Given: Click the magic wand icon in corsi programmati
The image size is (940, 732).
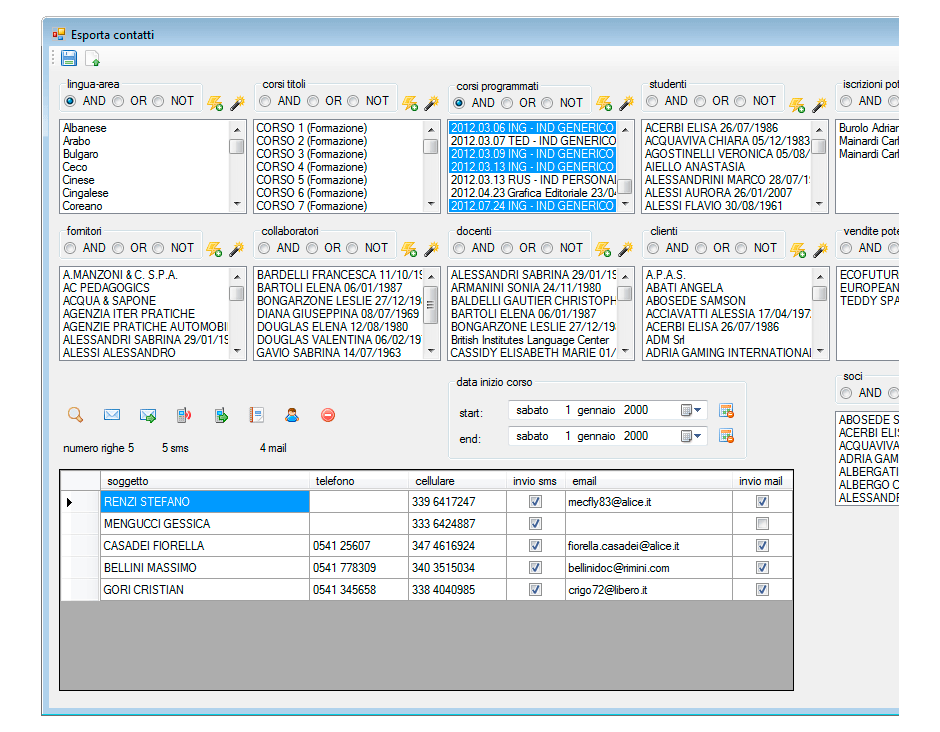Looking at the screenshot, I should pos(626,103).
